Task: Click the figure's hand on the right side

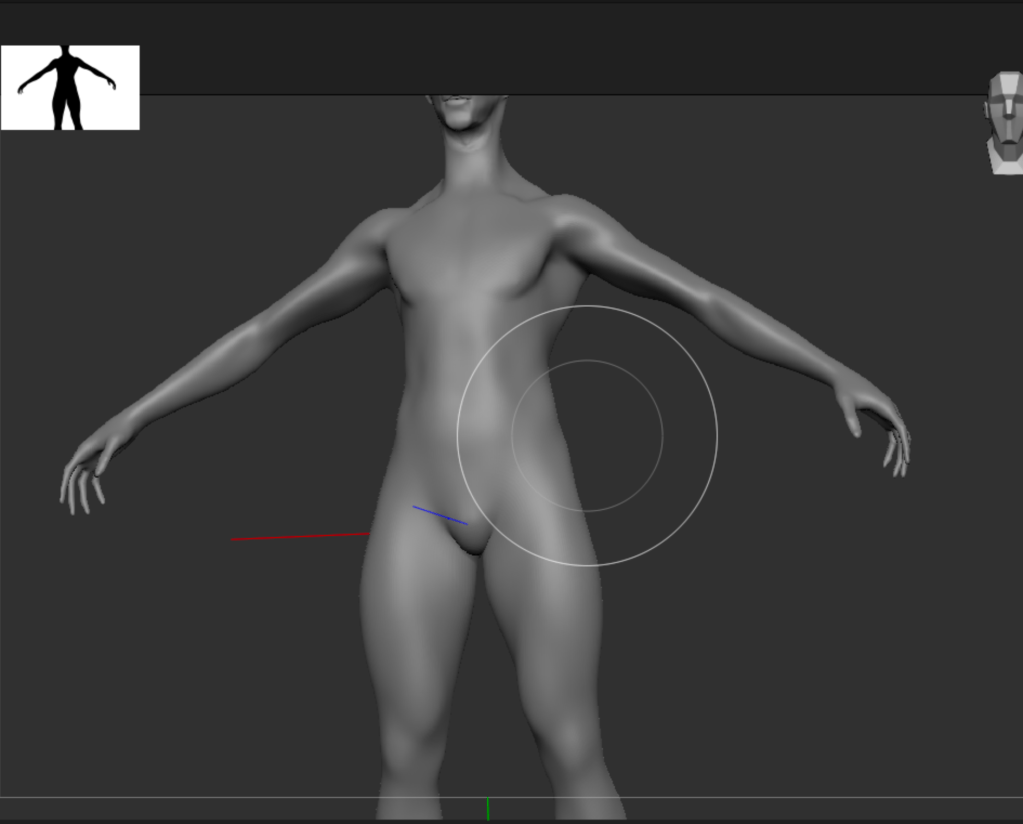Action: [x=878, y=425]
